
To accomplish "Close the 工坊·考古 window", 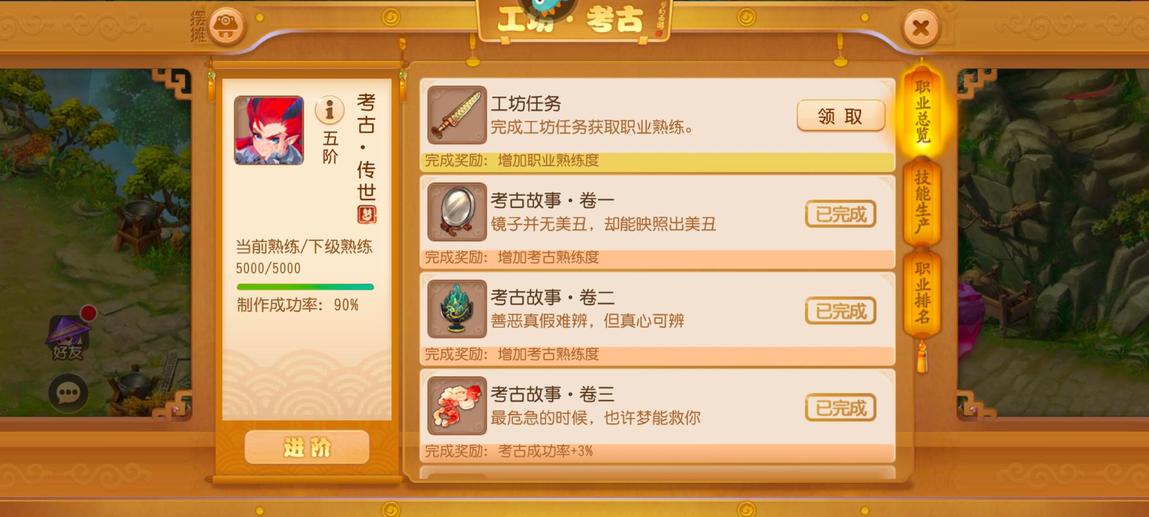I will (921, 29).
